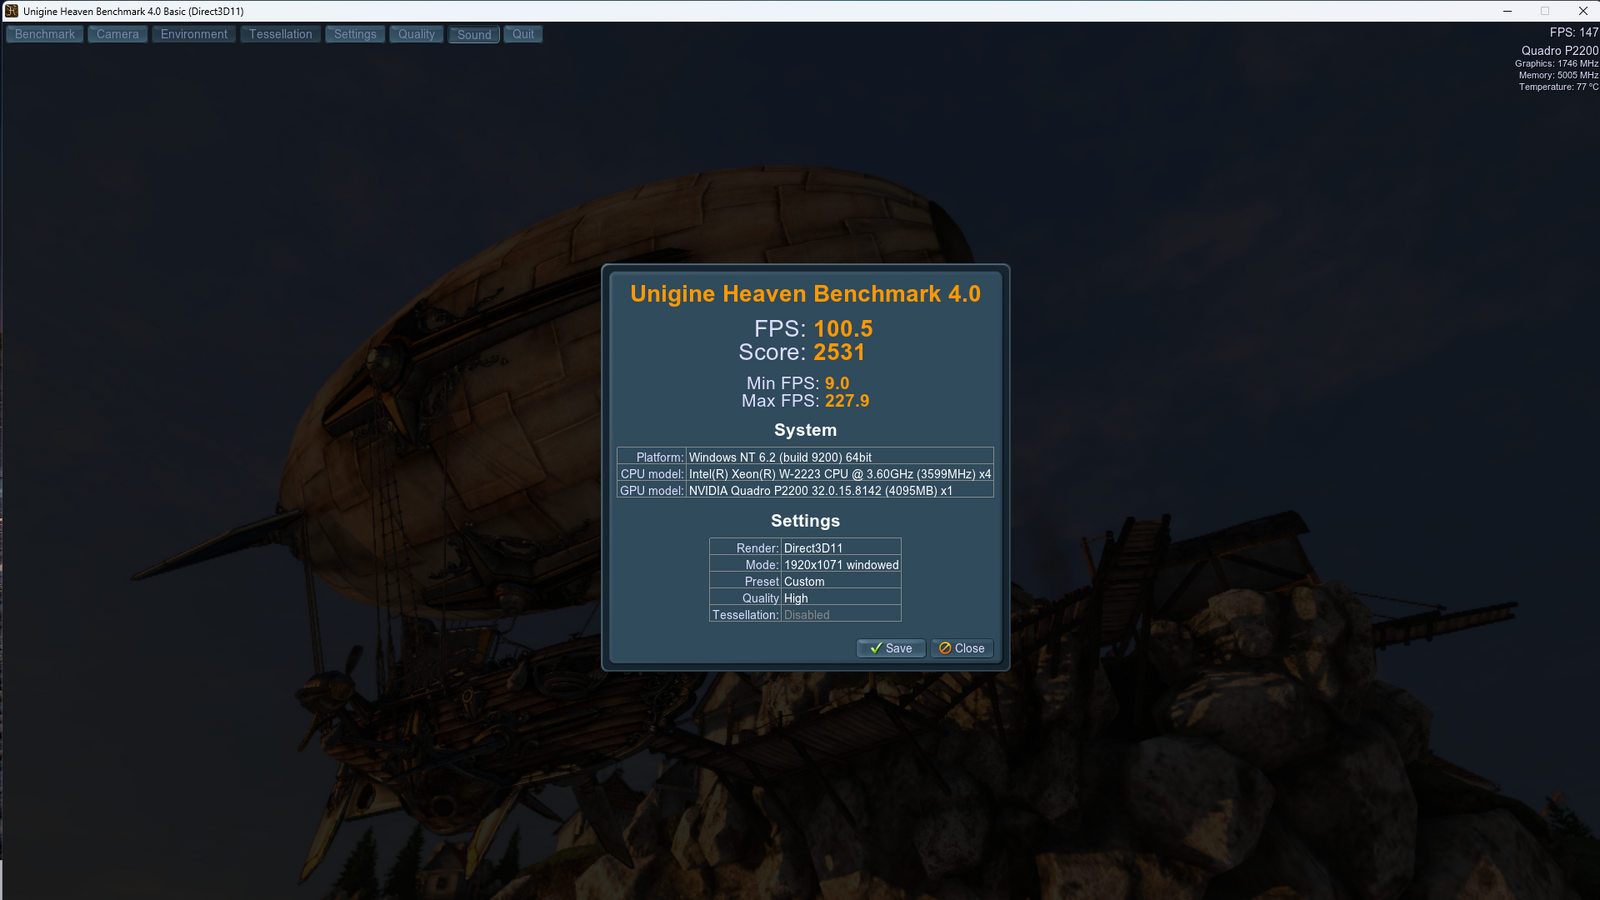Select the Intel Xeon W-2223 CPU model row
1600x900 pixels.
pos(839,474)
